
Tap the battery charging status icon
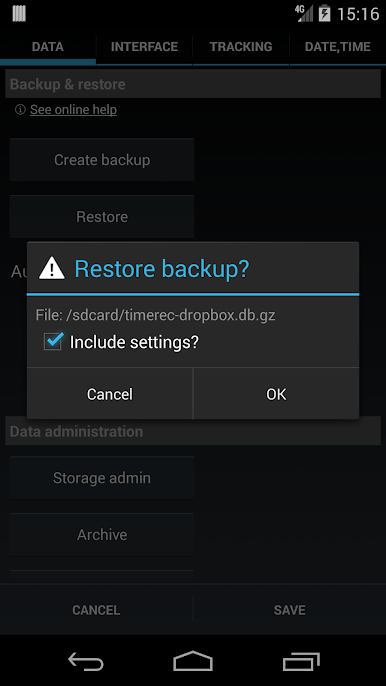click(324, 14)
